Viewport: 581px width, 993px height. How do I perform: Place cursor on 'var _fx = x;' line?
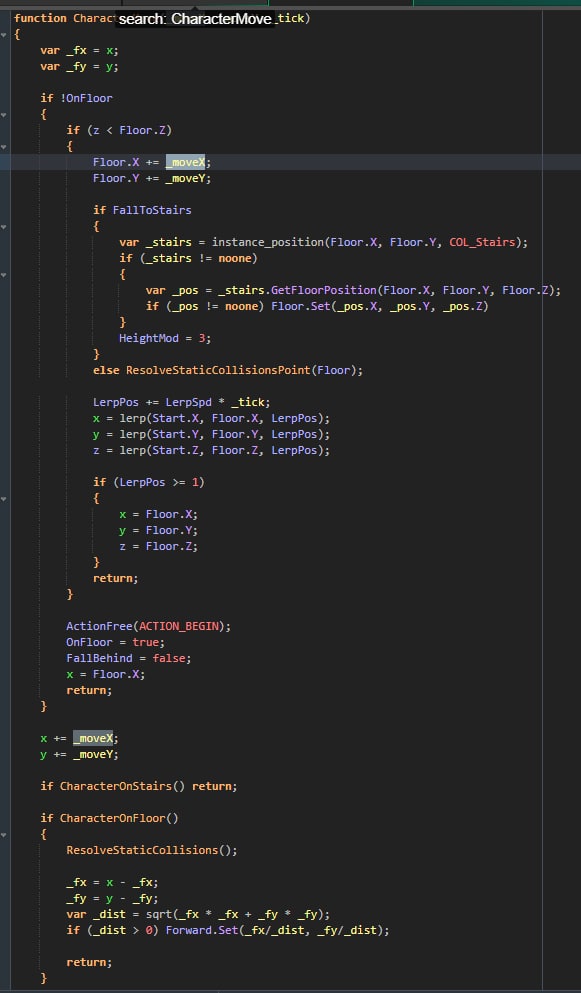pyautogui.click(x=79, y=51)
